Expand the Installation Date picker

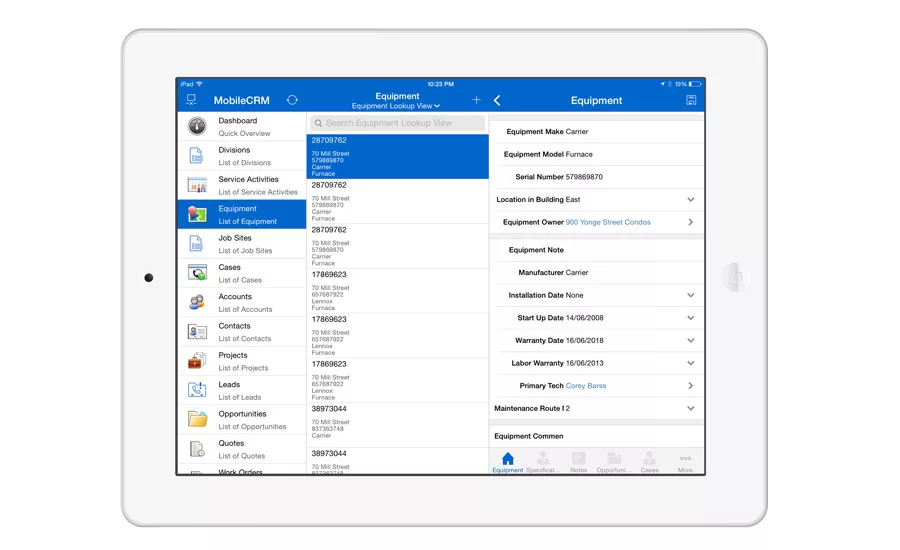pos(690,295)
